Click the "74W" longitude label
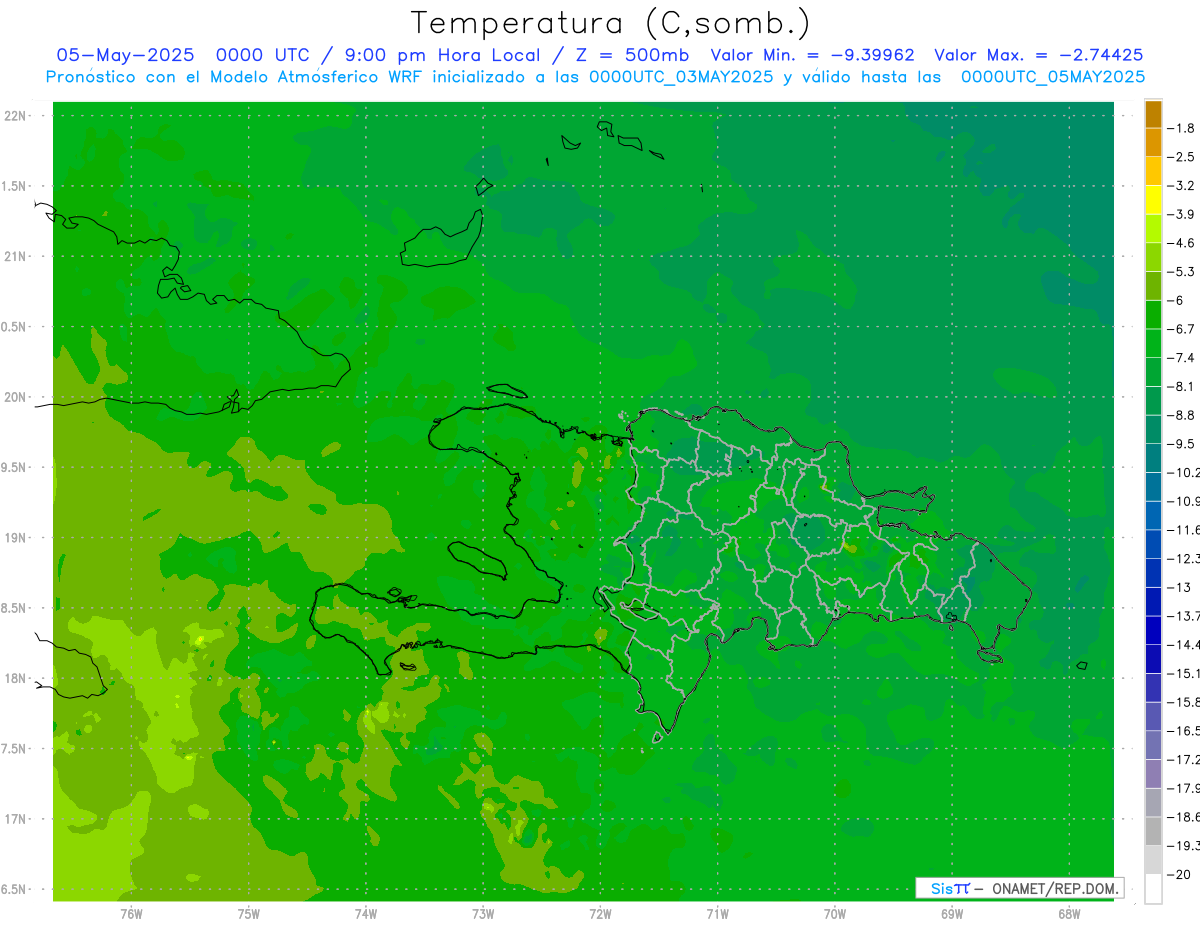 (366, 914)
